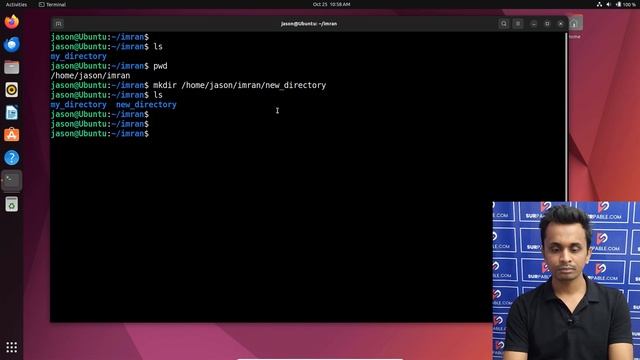Open the Home folder desktop icon
Viewport: 640px width, 360px height.
pos(574,27)
